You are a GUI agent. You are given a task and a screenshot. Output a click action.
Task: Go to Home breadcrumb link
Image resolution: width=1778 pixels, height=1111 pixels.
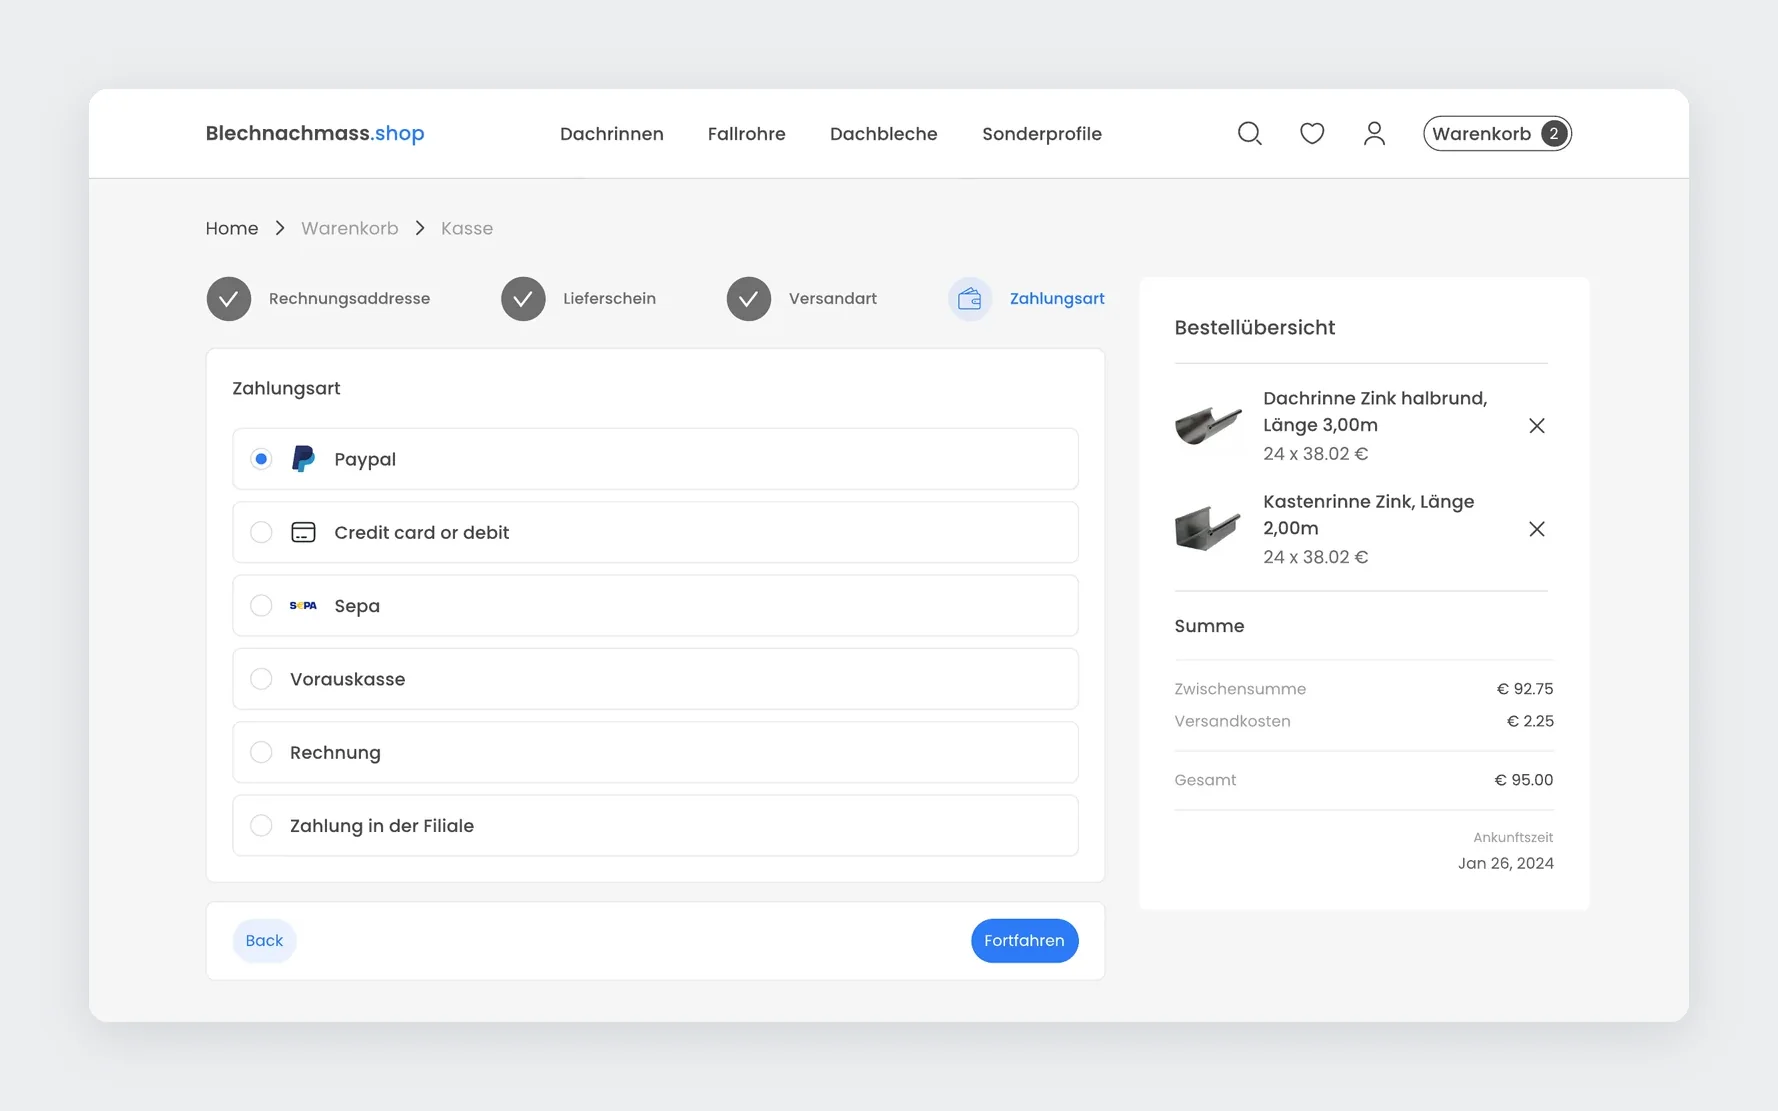tap(232, 228)
